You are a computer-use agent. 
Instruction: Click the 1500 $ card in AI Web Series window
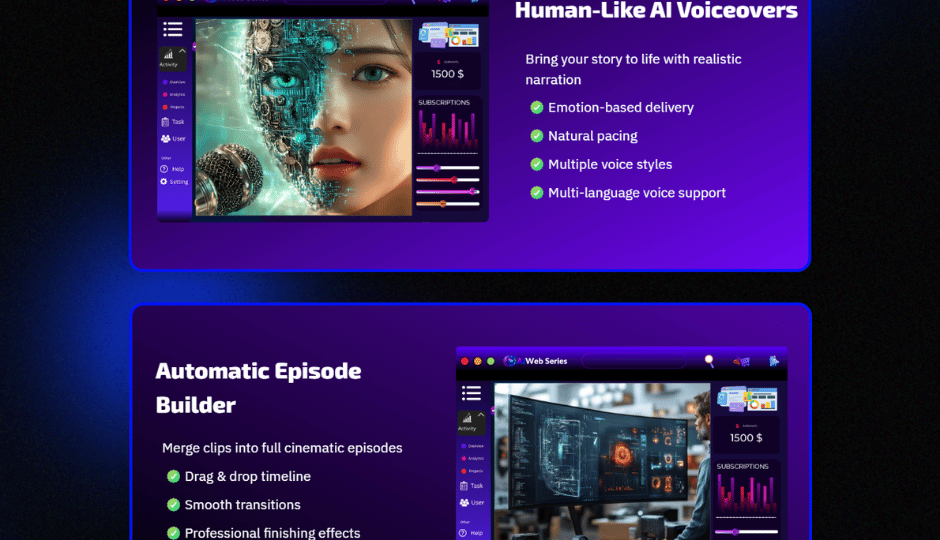[746, 435]
